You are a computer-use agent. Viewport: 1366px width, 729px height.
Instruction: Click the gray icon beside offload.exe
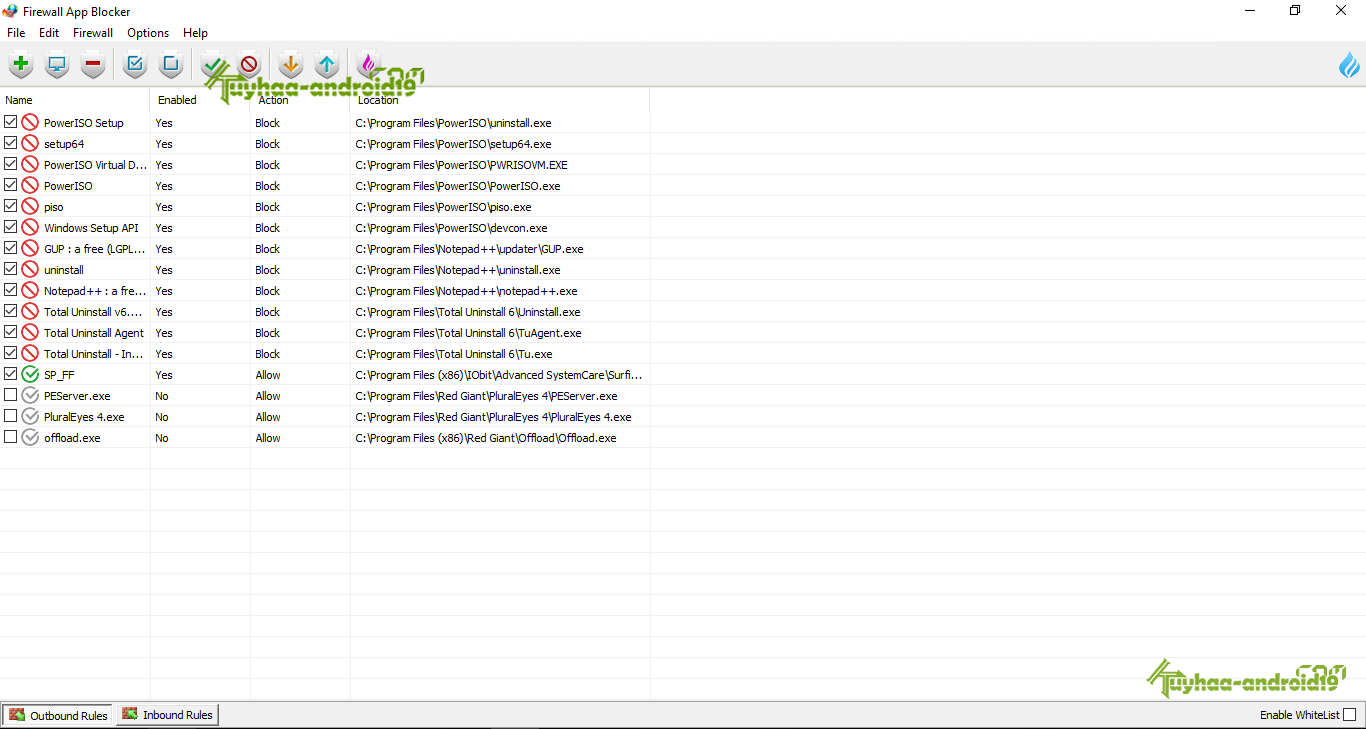pyautogui.click(x=30, y=438)
